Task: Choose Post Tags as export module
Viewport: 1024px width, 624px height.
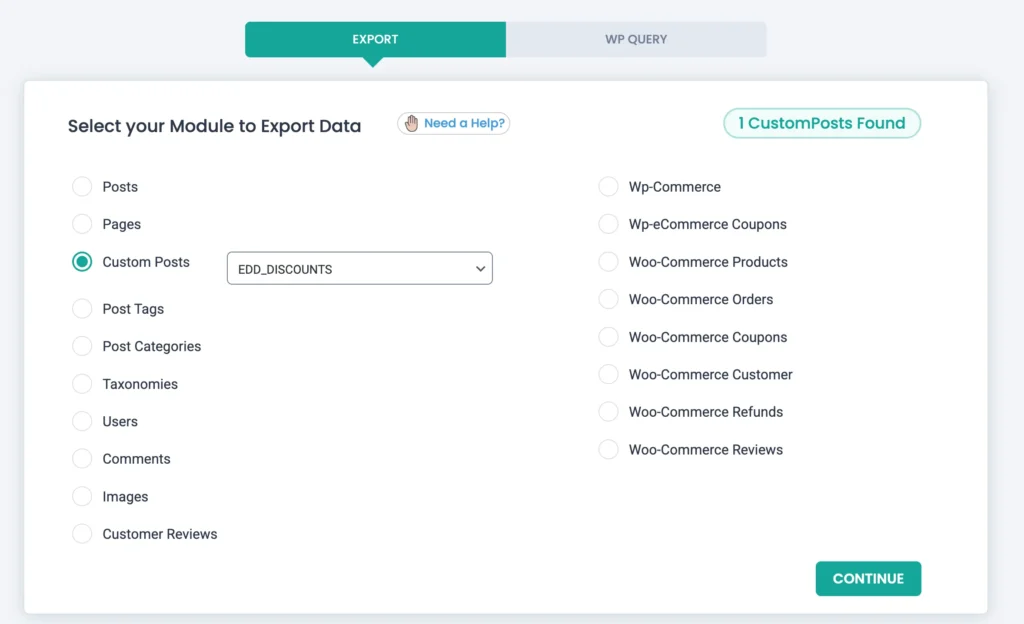Action: [x=82, y=309]
